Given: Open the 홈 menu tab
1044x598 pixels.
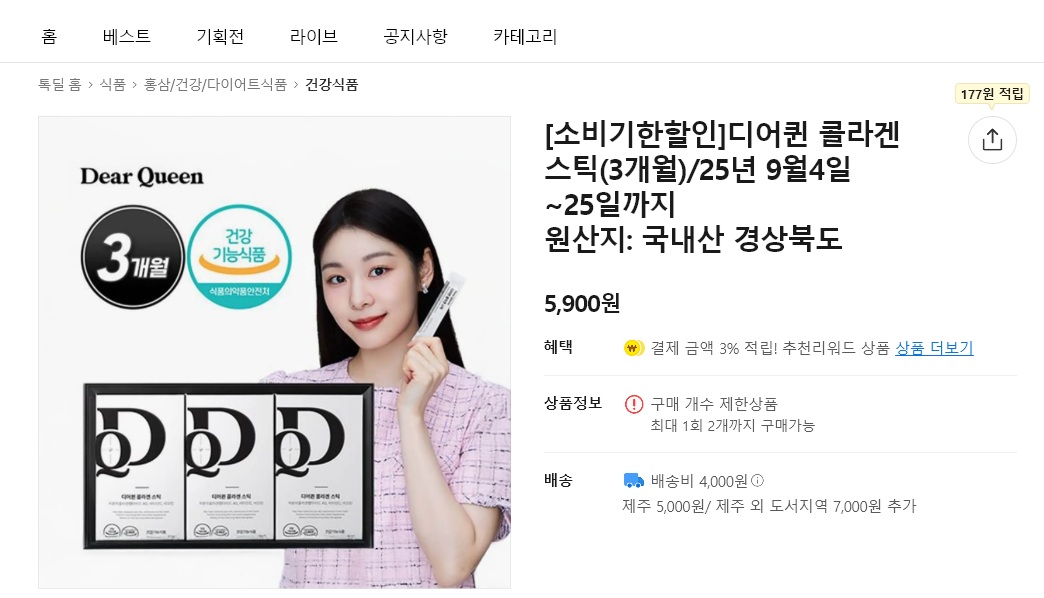Looking at the screenshot, I should click(49, 36).
